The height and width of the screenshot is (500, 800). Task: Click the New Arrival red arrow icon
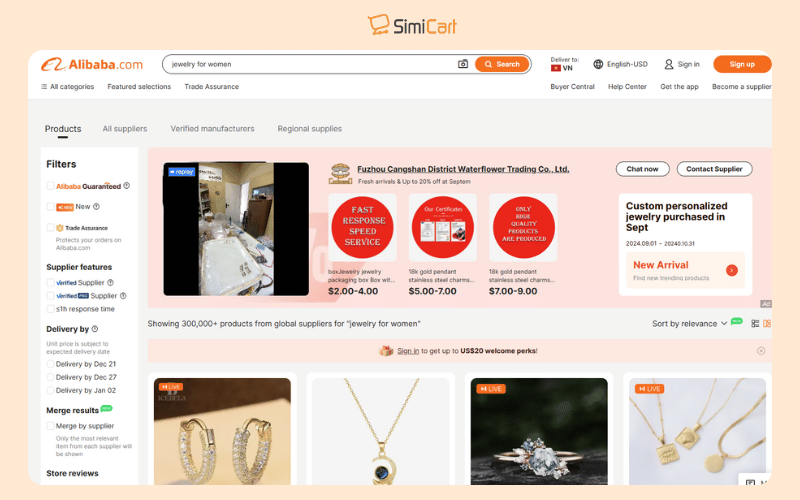click(732, 270)
